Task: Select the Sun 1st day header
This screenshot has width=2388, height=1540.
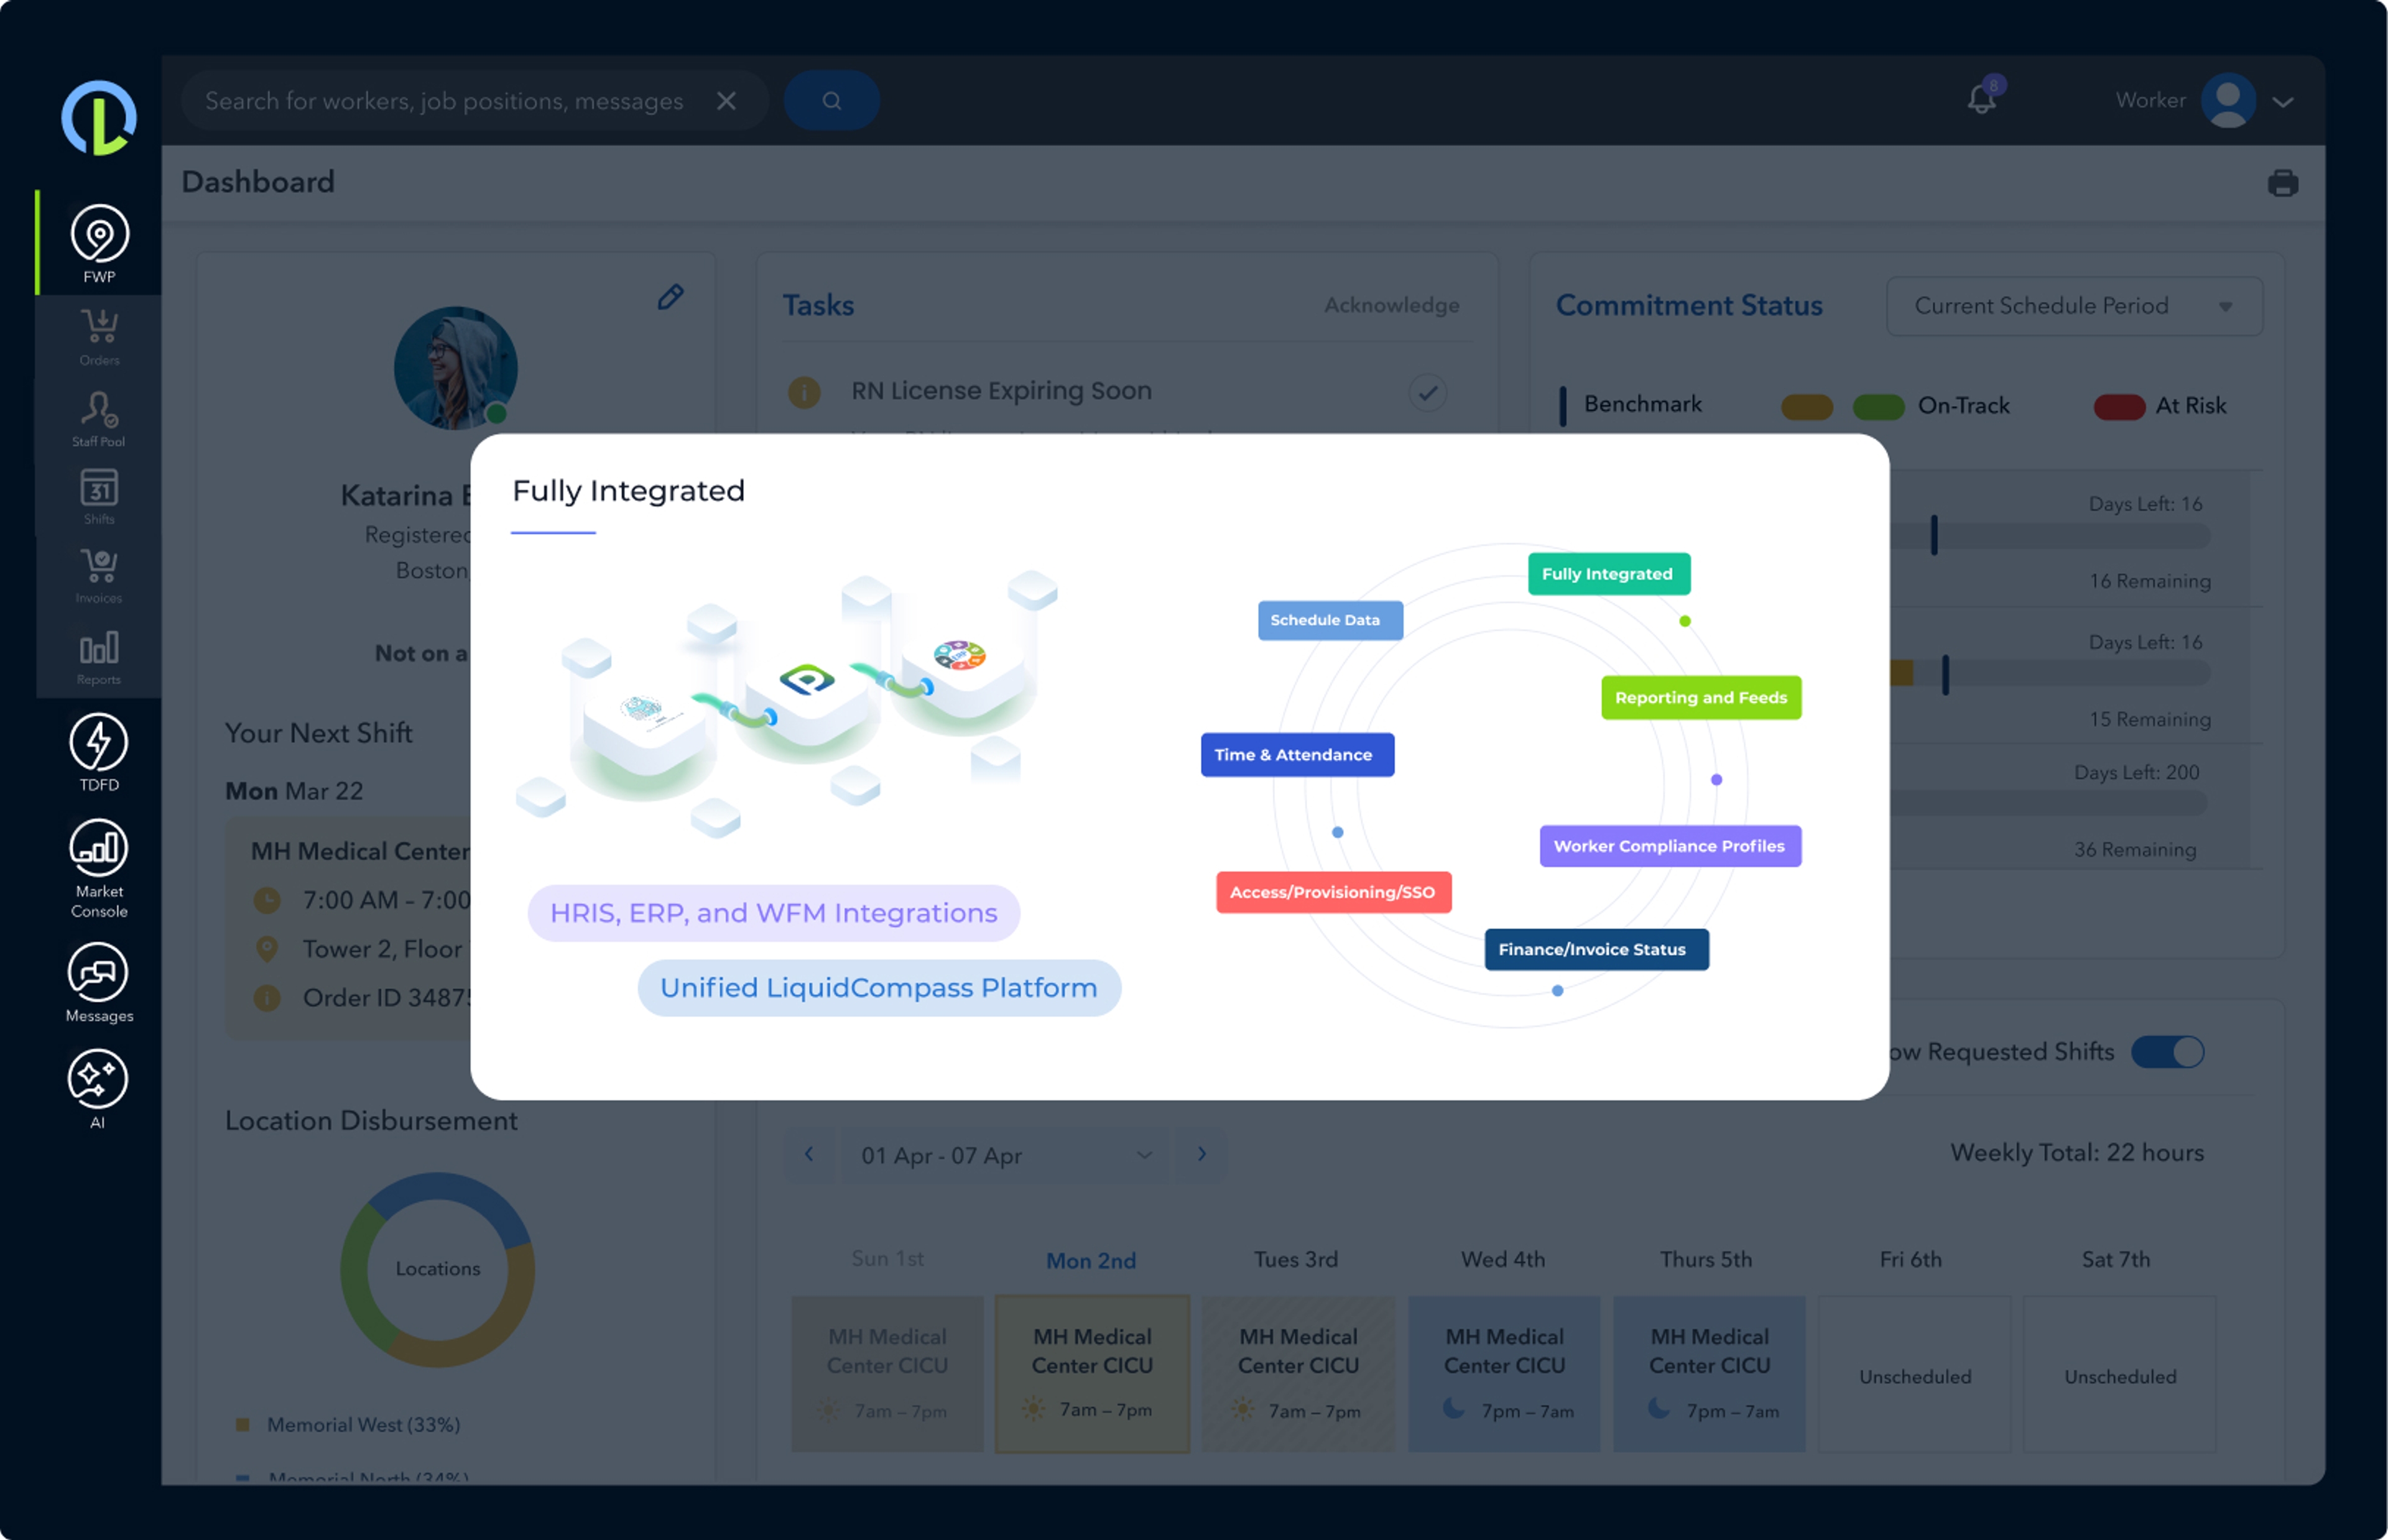Action: (887, 1259)
